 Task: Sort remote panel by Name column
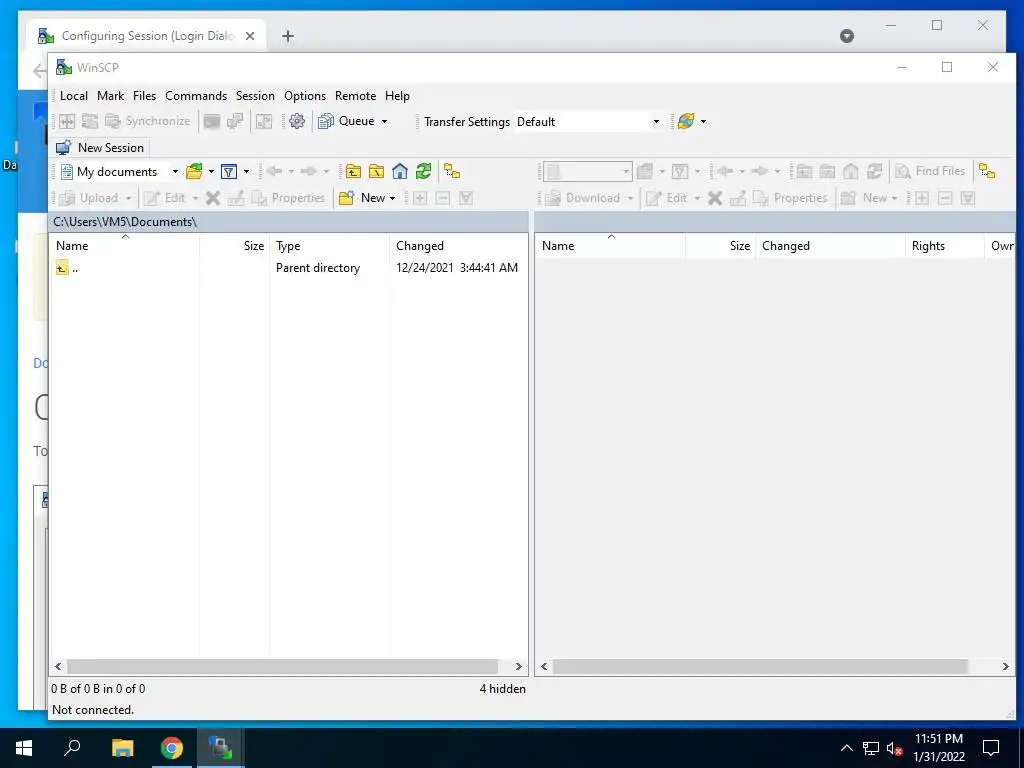pos(611,246)
